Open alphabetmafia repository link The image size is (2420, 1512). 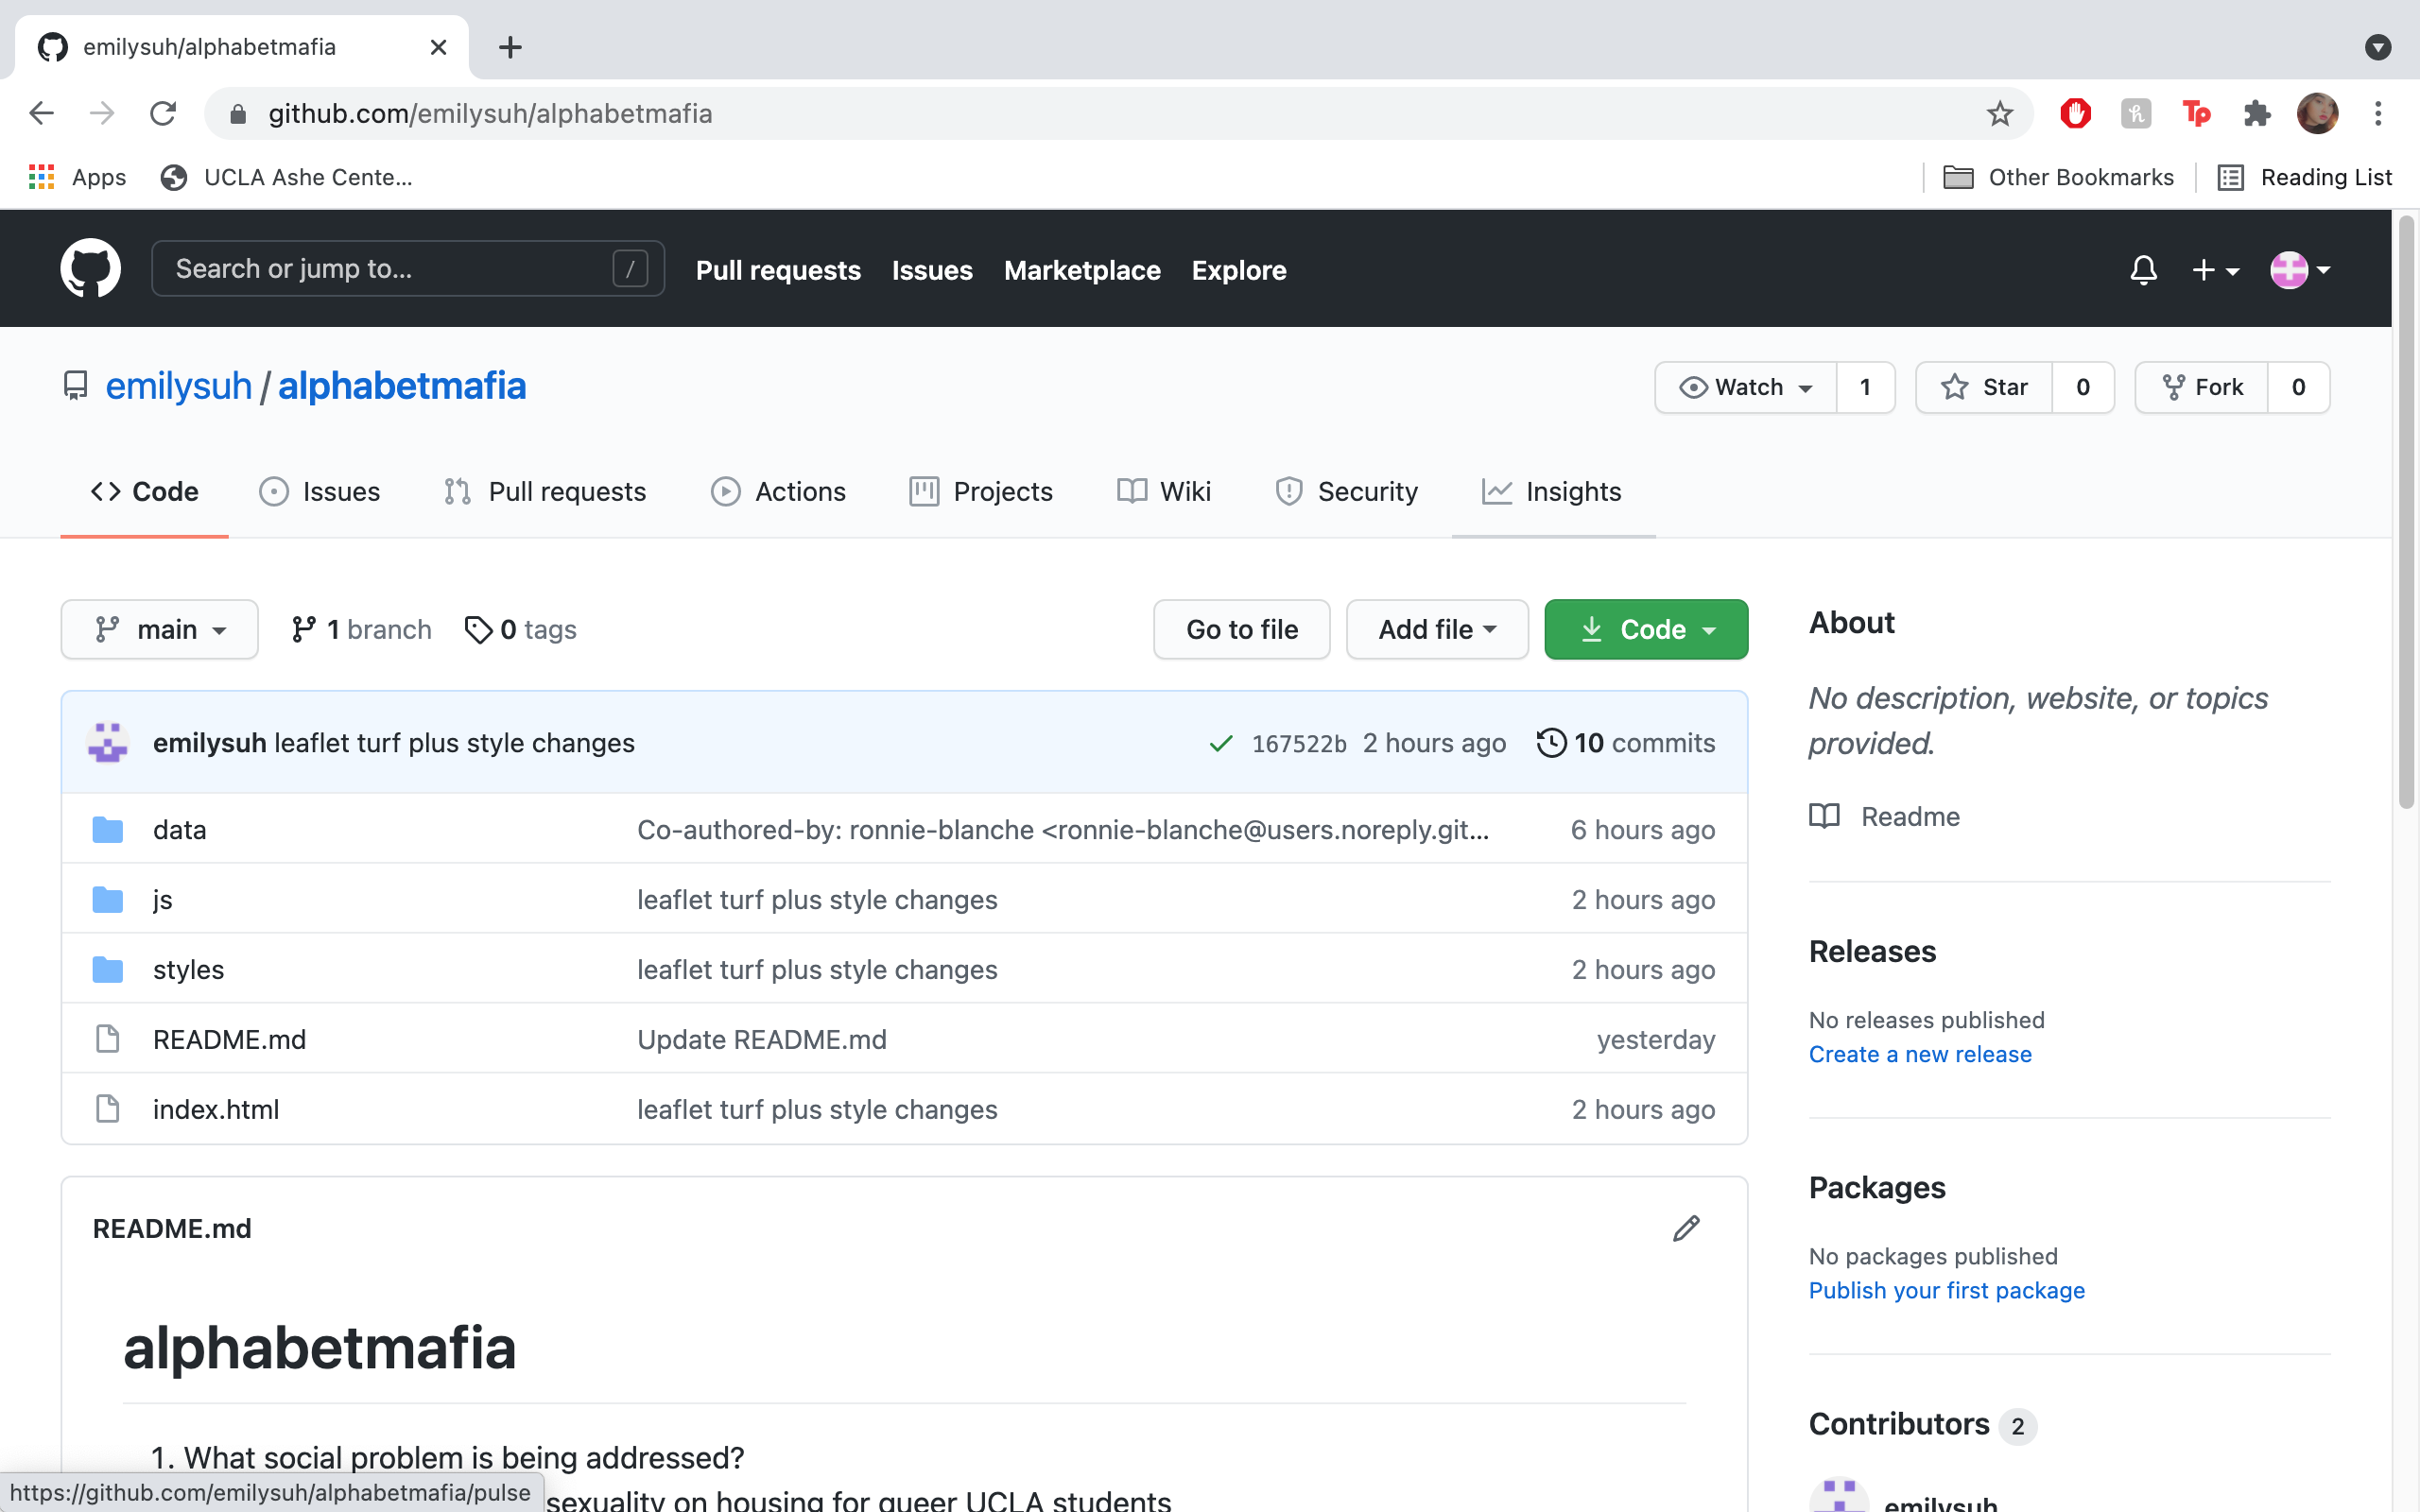pyautogui.click(x=402, y=386)
